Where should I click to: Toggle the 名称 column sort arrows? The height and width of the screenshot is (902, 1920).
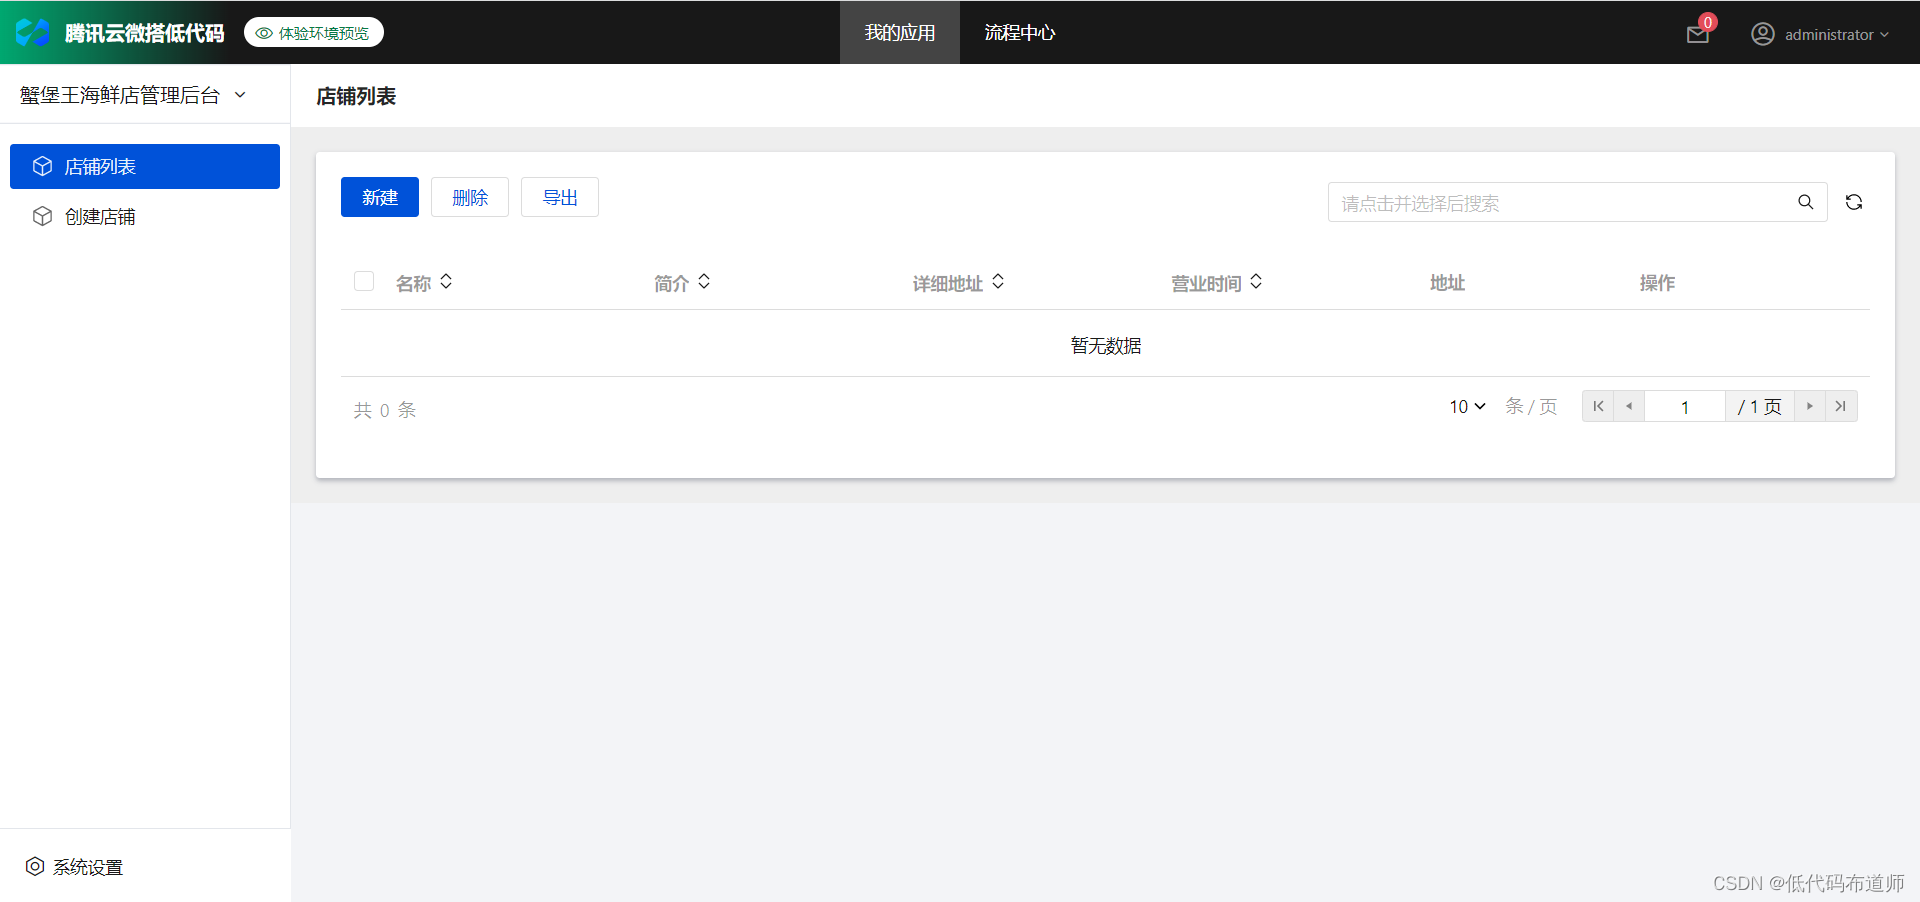coord(446,282)
